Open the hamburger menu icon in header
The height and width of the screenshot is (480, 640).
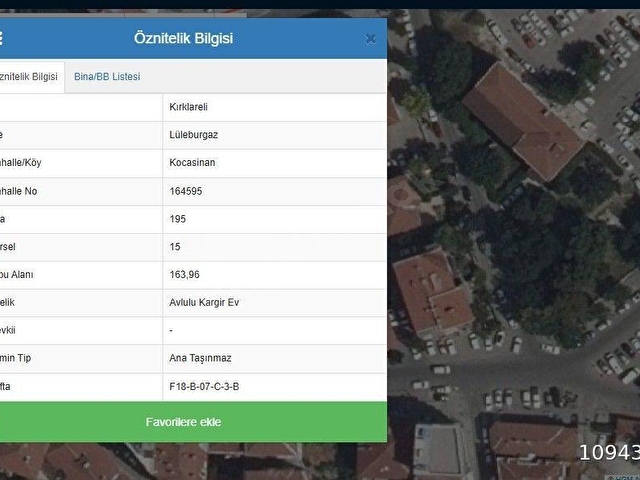tap(1, 38)
